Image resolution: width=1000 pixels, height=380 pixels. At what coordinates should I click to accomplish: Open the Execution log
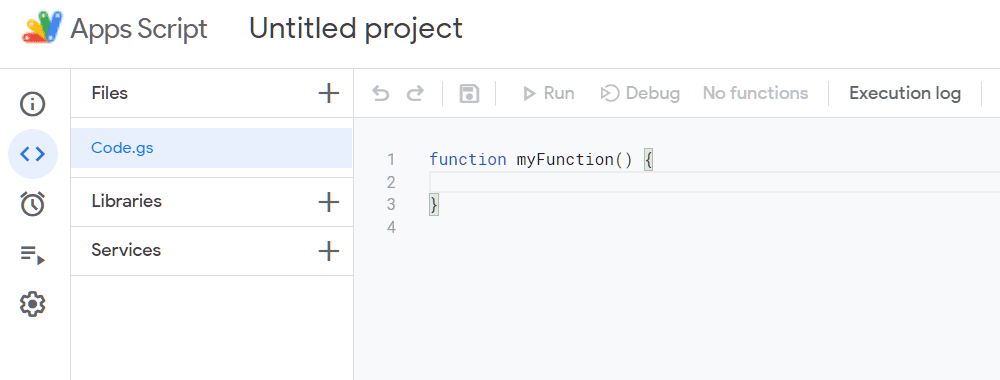pyautogui.click(x=905, y=94)
